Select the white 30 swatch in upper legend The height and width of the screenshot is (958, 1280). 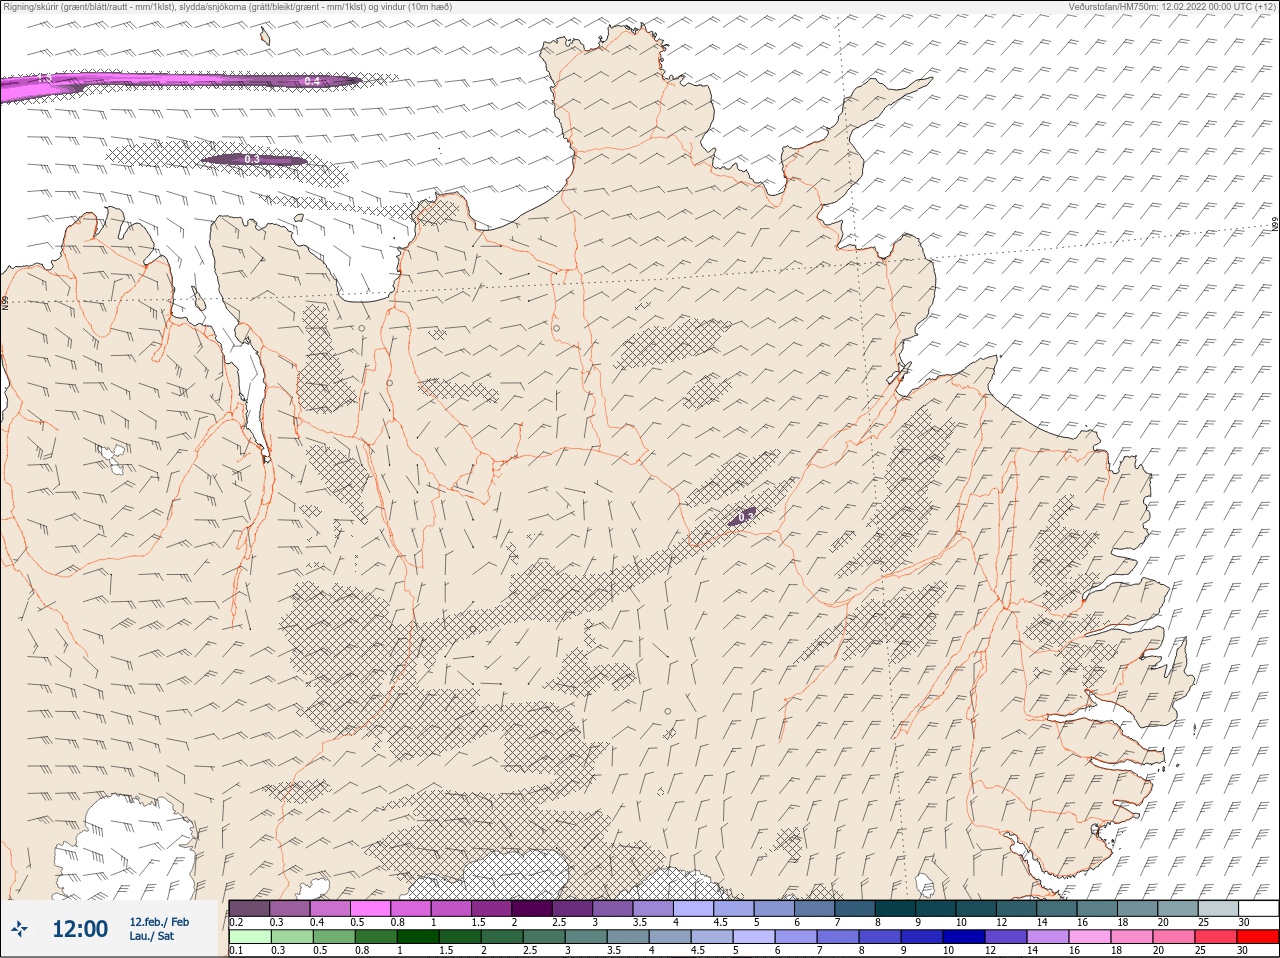point(1258,908)
